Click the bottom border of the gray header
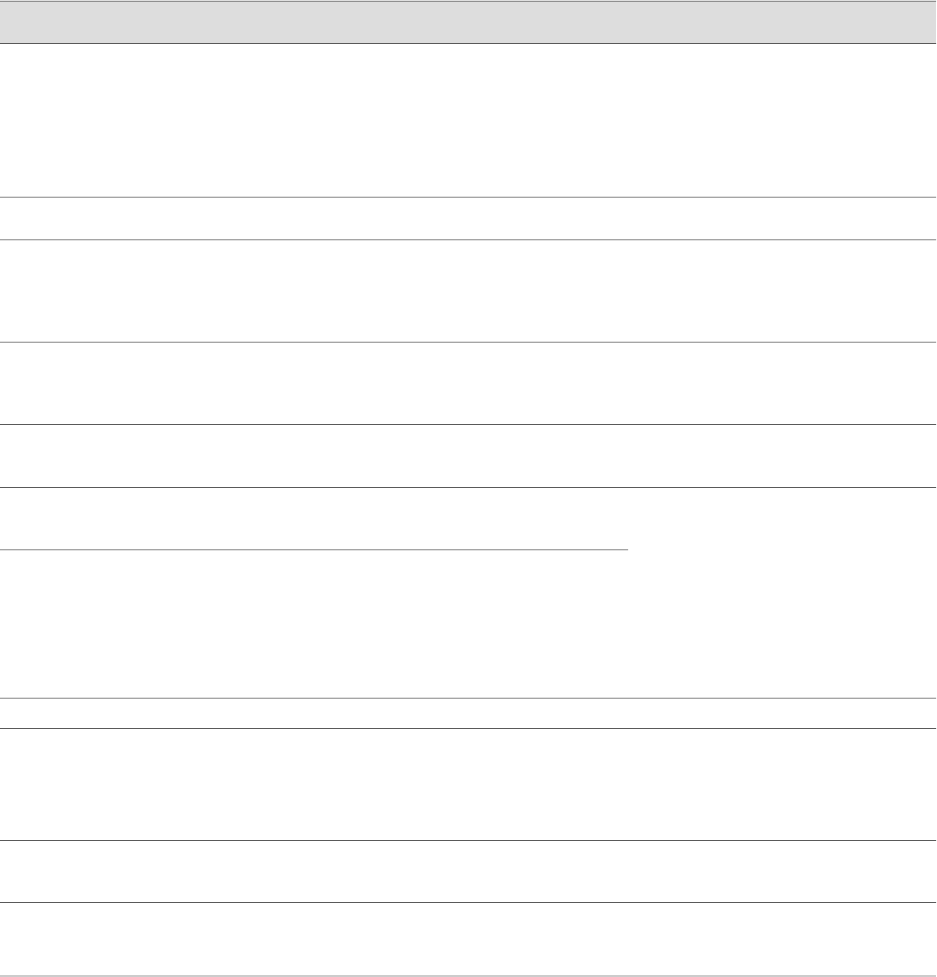The height and width of the screenshot is (977, 937). [468, 43]
